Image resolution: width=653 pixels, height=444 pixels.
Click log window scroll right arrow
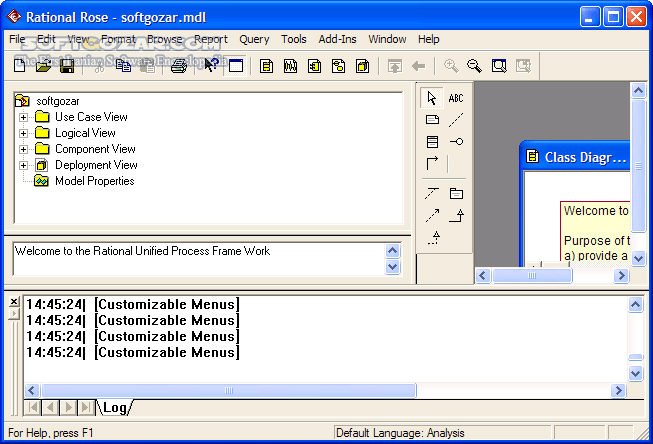coord(618,390)
